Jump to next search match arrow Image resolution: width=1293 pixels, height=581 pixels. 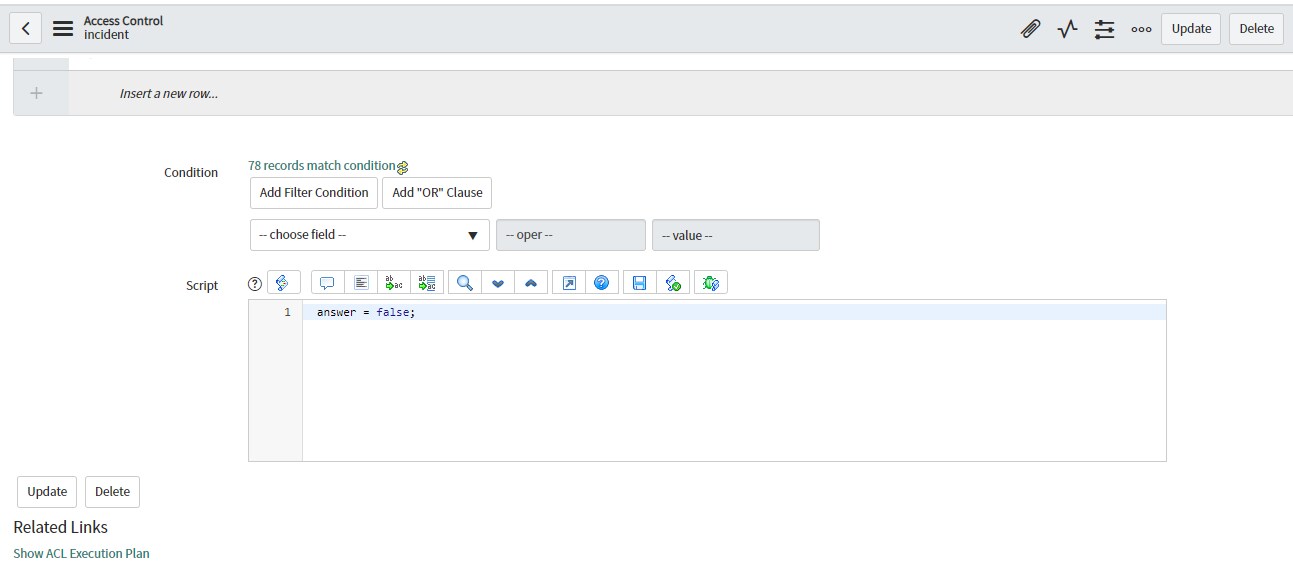coord(498,283)
